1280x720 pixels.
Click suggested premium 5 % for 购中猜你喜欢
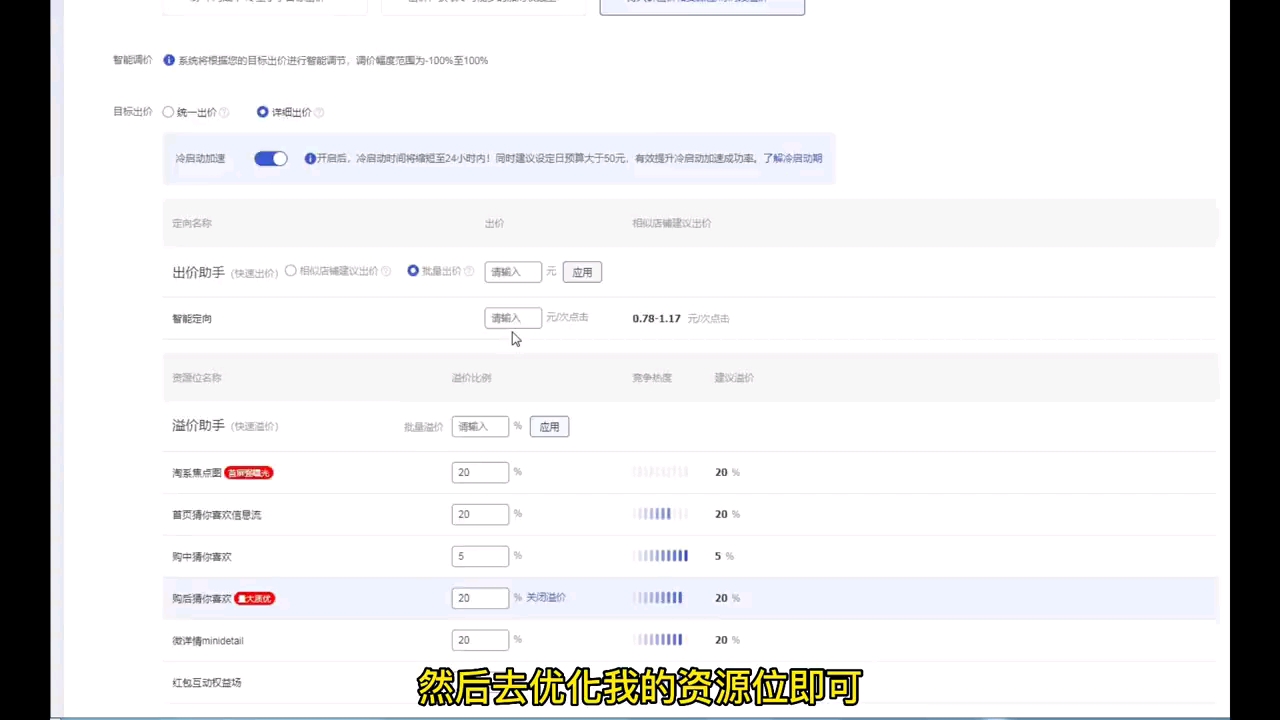724,556
